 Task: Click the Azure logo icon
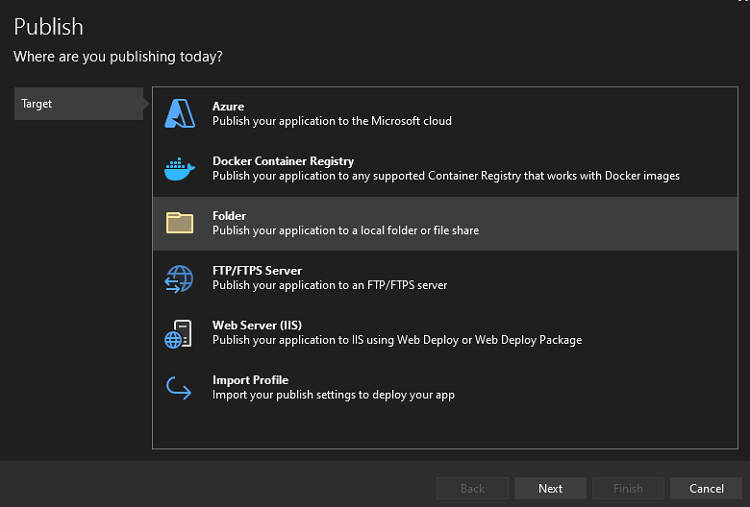[x=180, y=113]
